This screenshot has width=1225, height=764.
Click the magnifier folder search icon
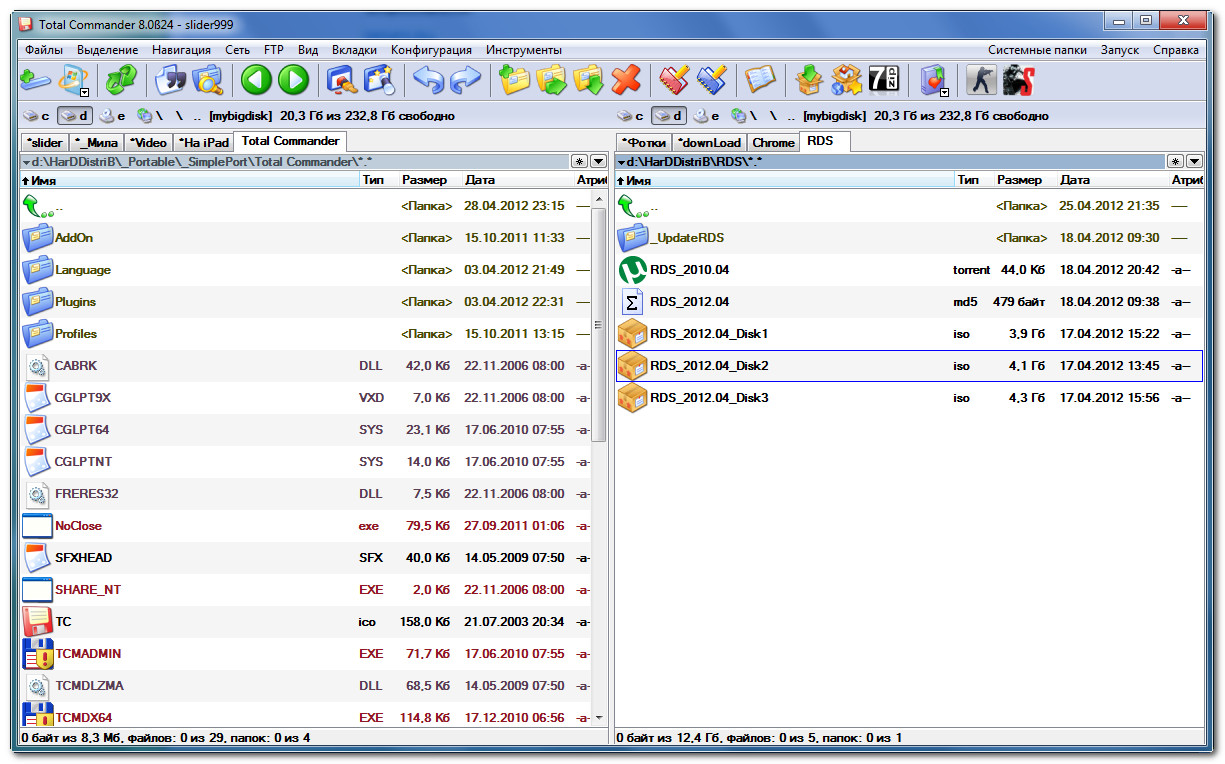(208, 80)
